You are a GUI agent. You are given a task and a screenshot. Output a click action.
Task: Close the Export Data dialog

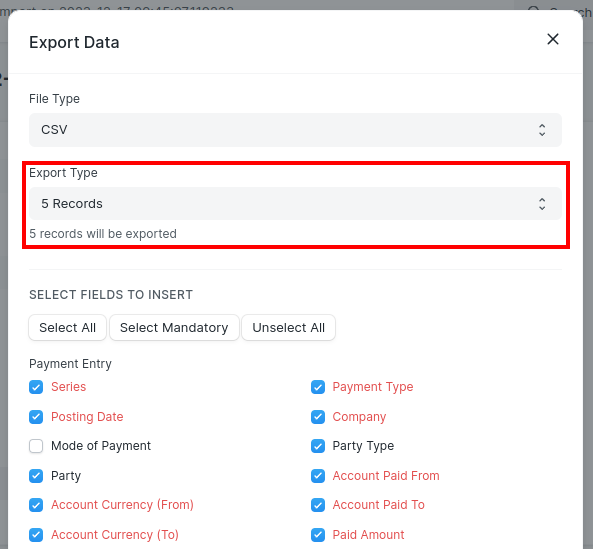pyautogui.click(x=553, y=39)
